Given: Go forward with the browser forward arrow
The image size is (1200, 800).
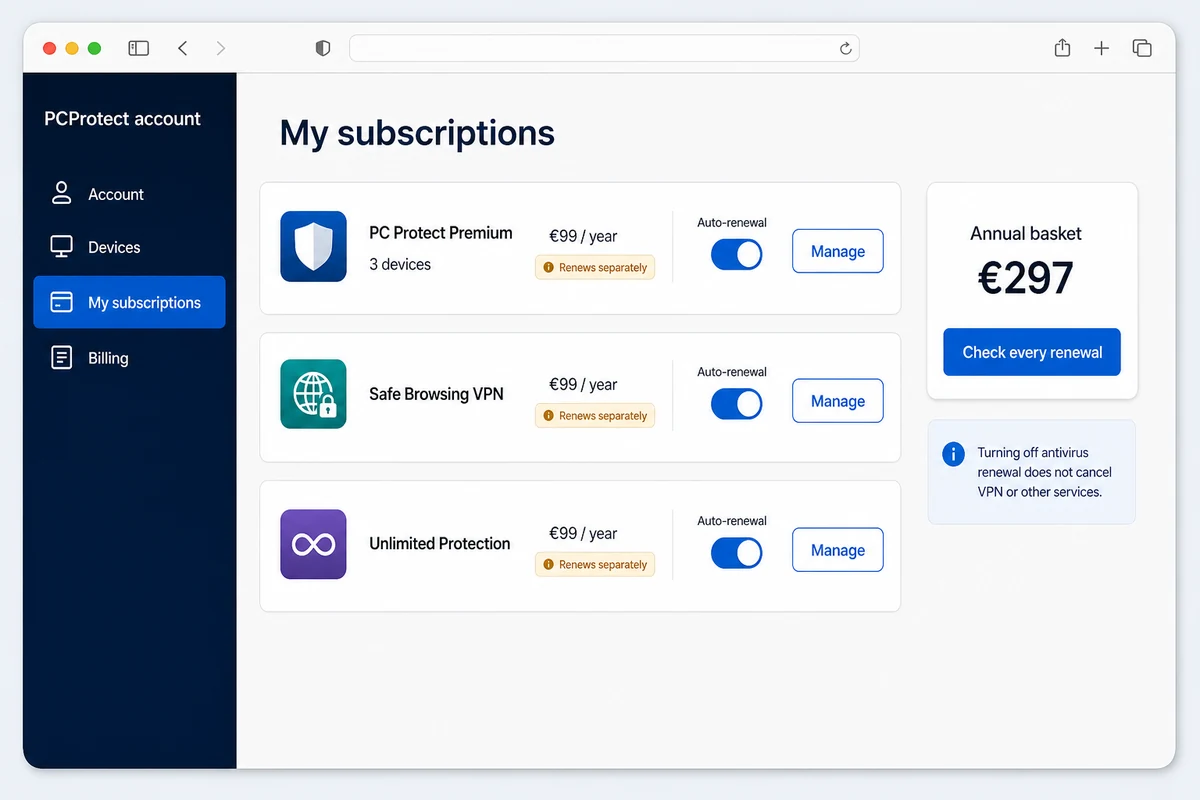Looking at the screenshot, I should tap(221, 48).
